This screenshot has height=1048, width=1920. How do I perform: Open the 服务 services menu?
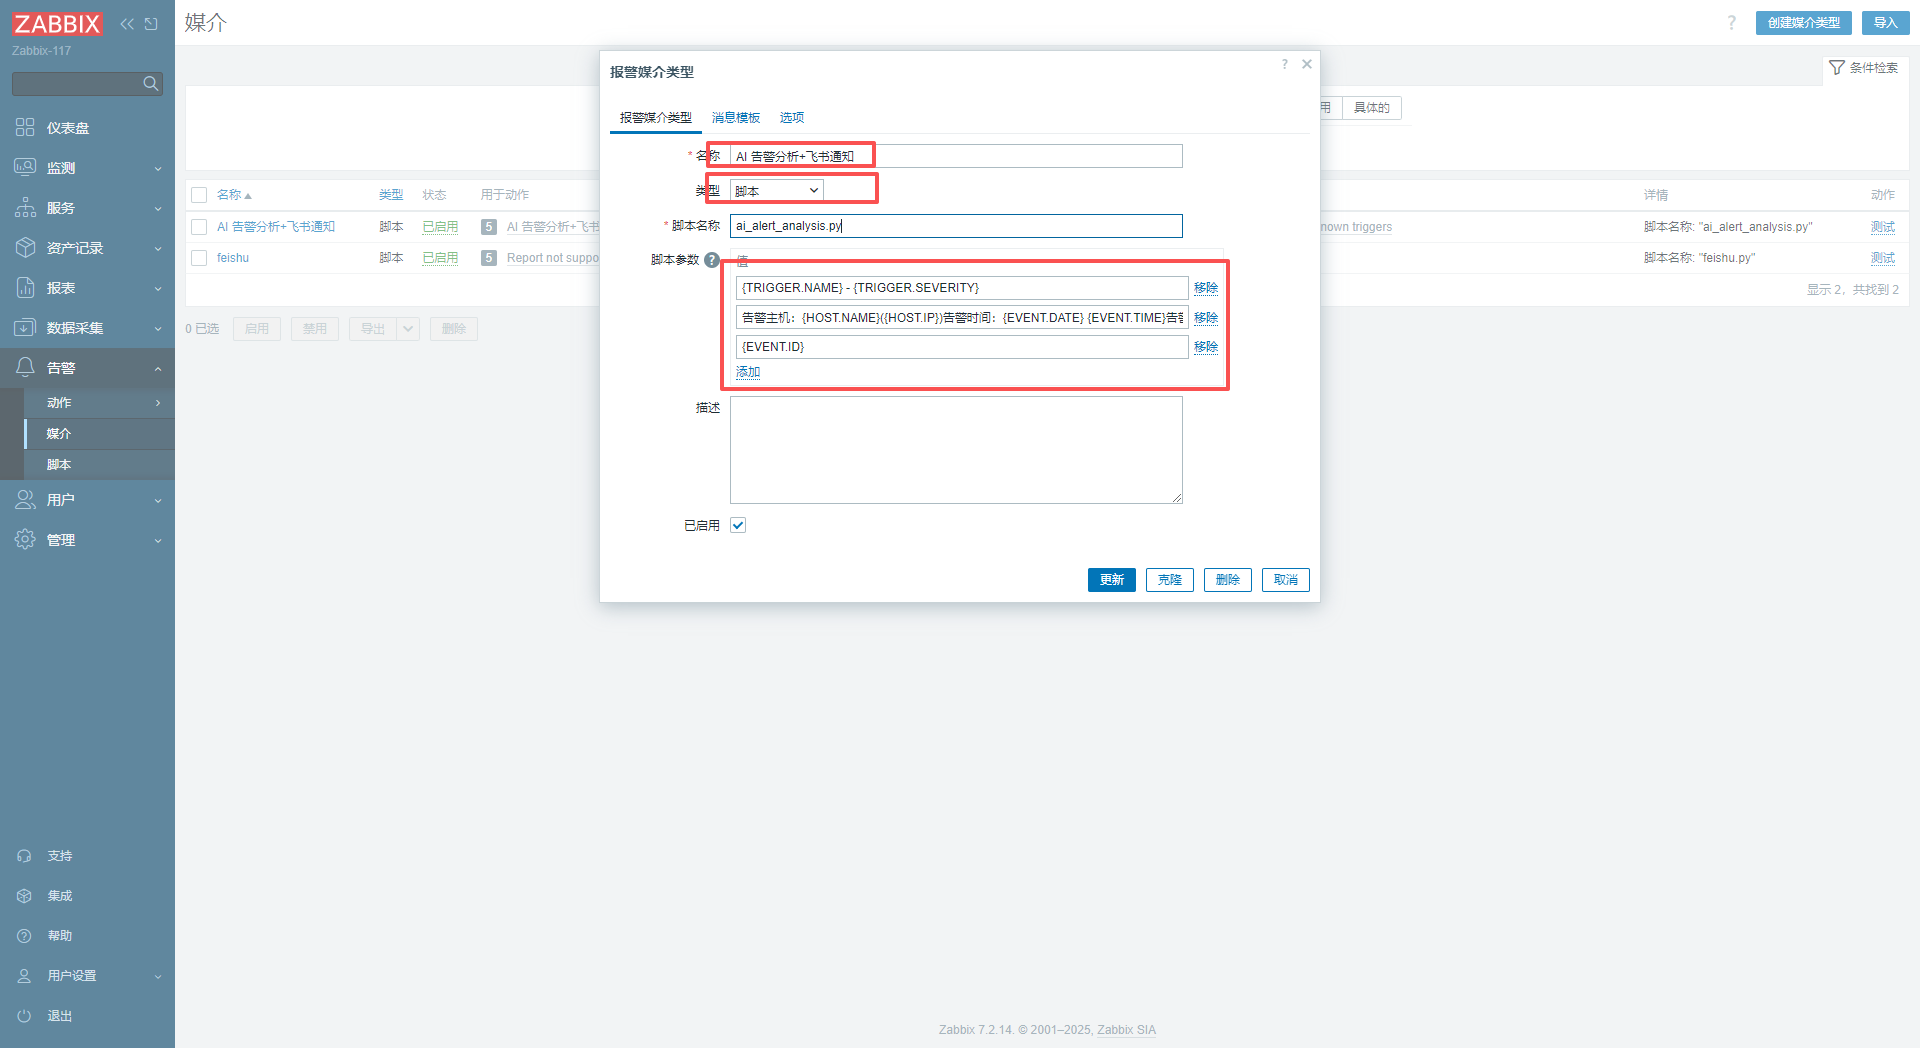87,208
